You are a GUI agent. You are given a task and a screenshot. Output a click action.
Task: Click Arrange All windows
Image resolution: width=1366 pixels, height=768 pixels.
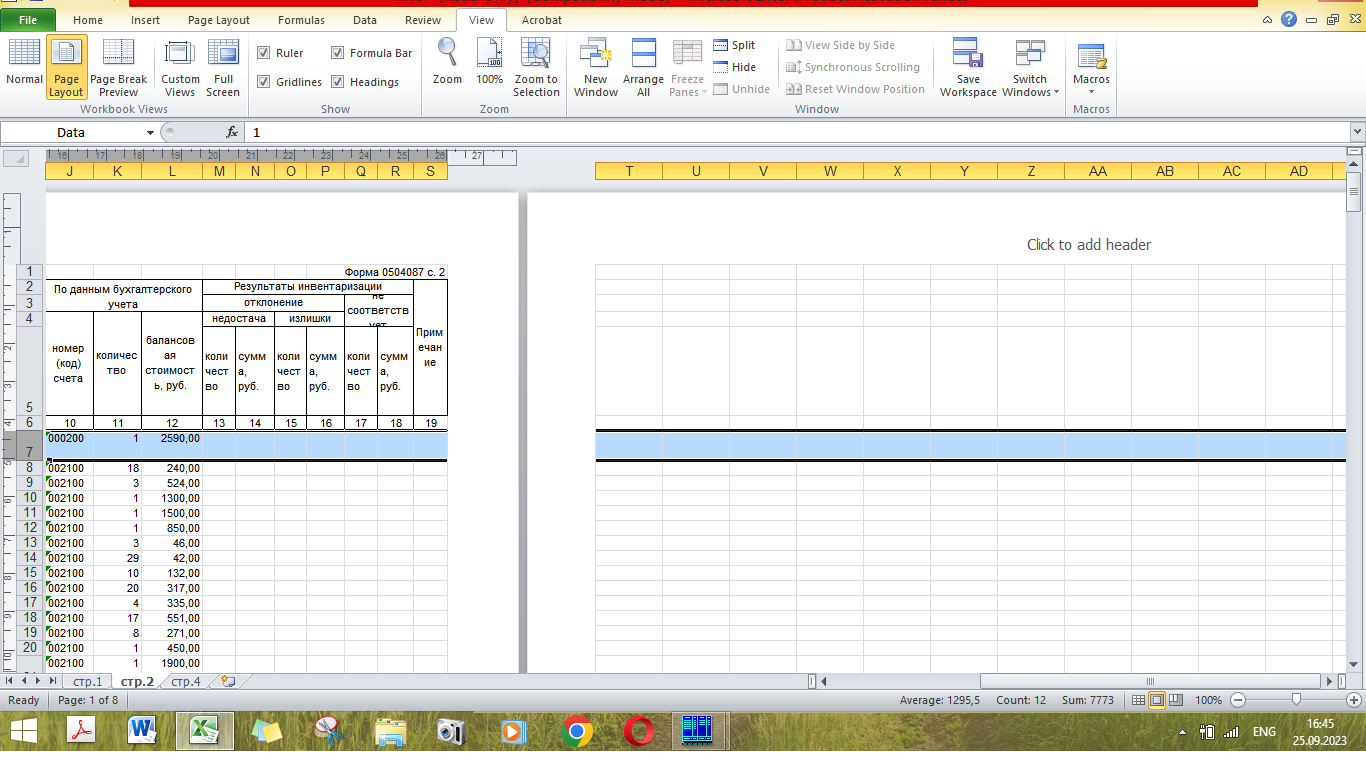pyautogui.click(x=643, y=66)
